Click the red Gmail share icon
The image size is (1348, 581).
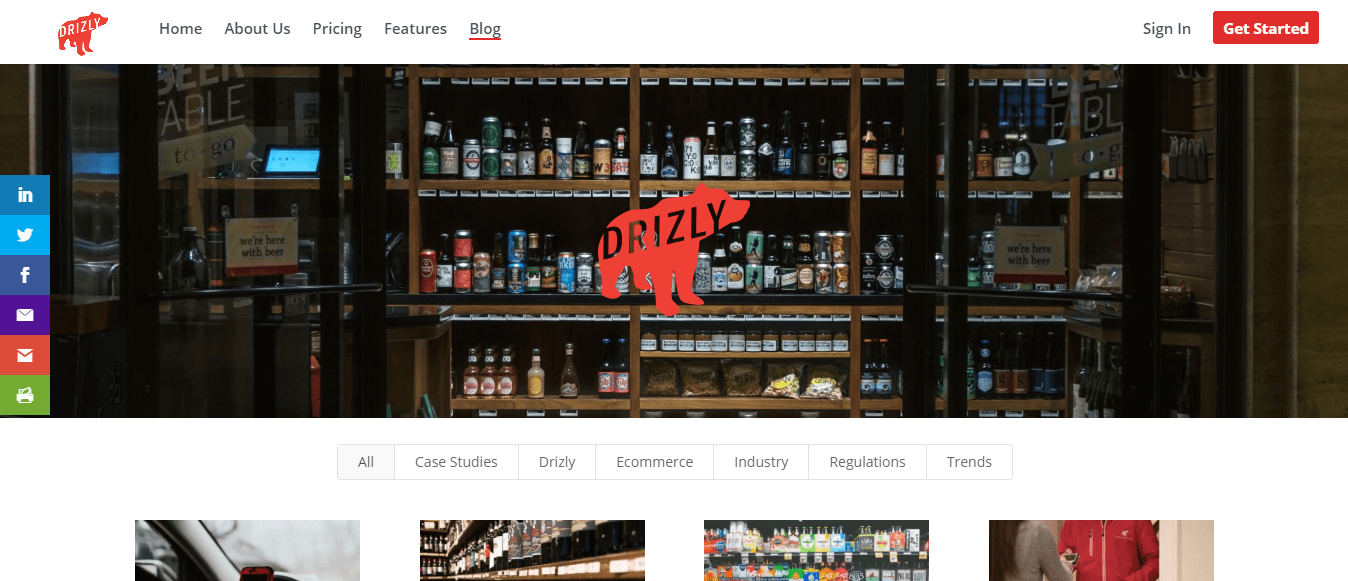tap(25, 355)
